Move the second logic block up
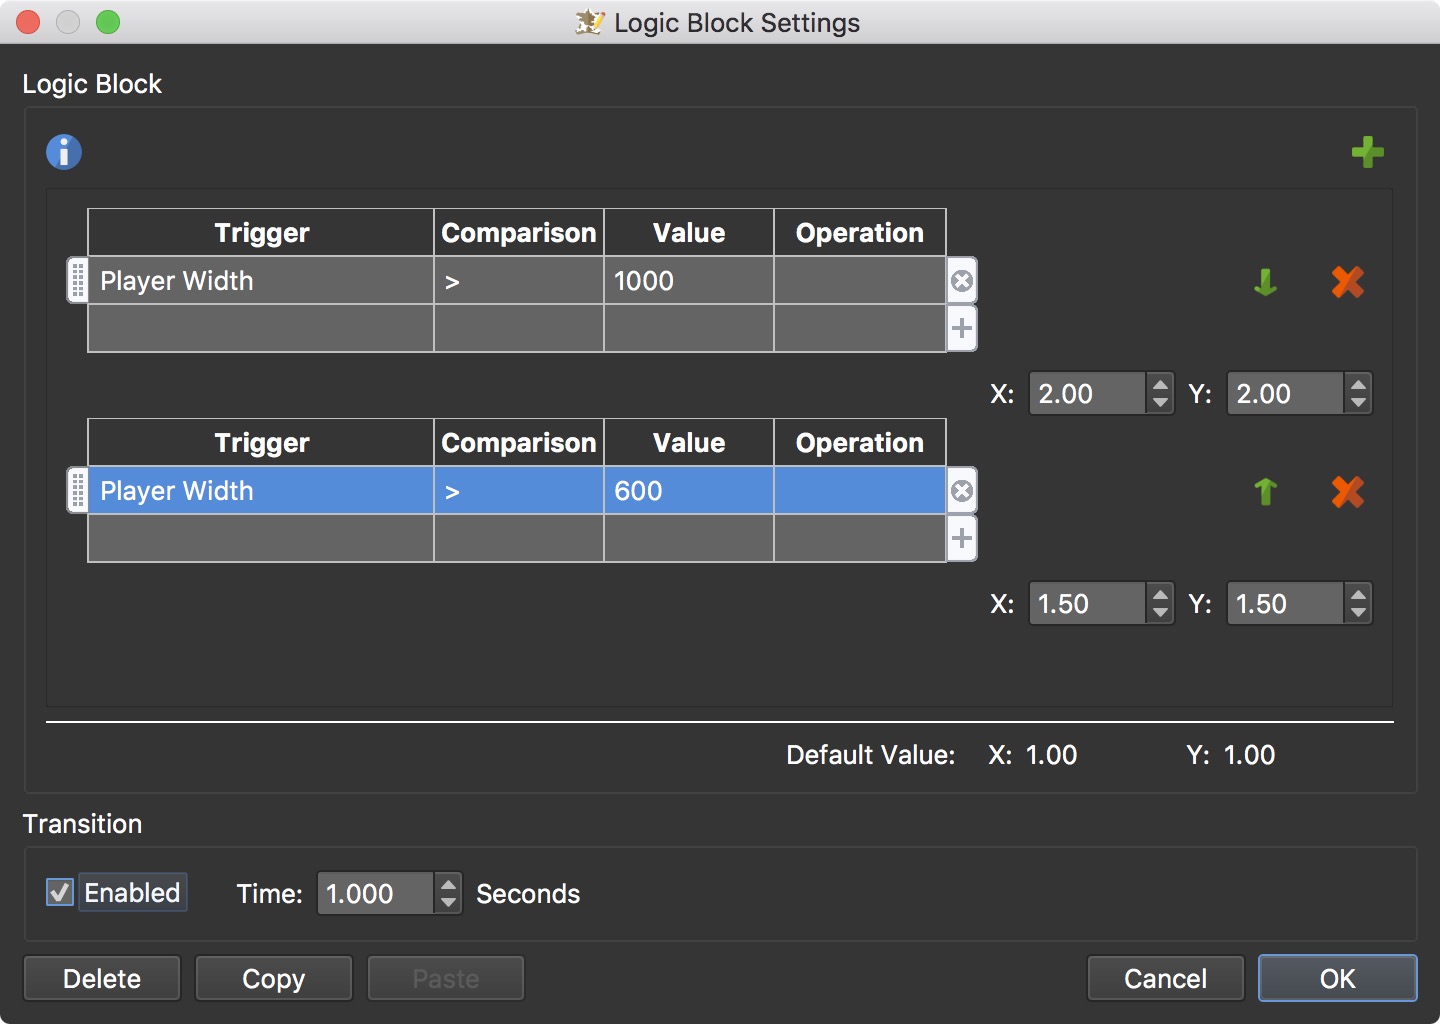 coord(1265,491)
